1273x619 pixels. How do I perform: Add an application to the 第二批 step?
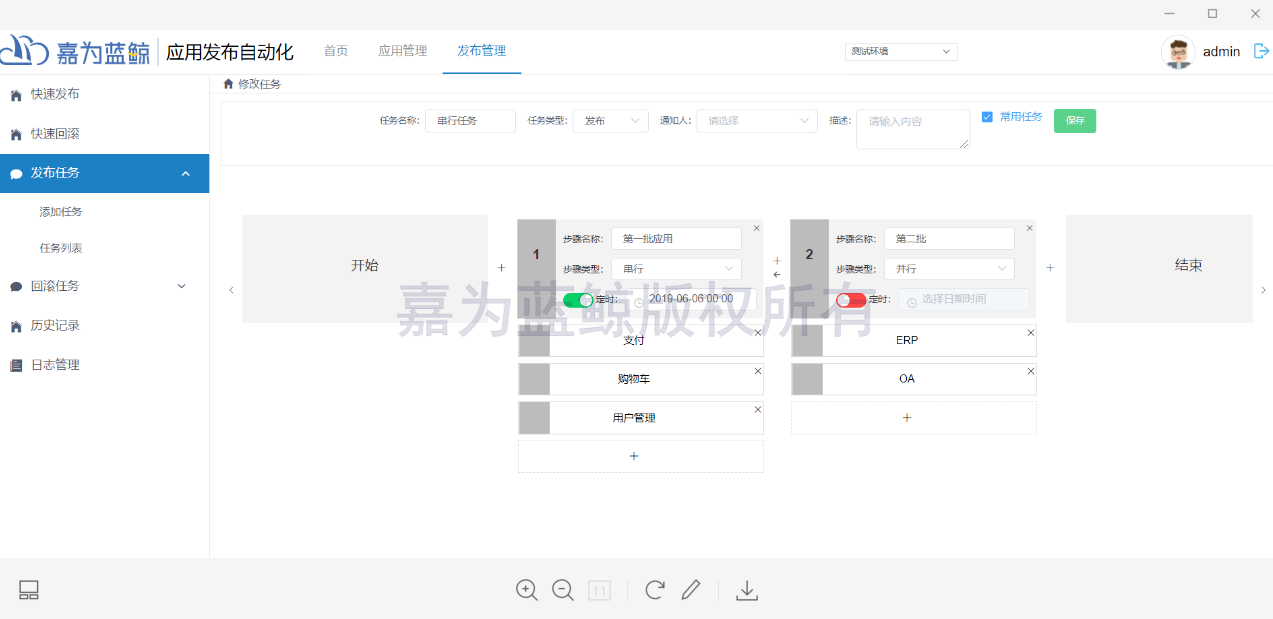pos(907,418)
